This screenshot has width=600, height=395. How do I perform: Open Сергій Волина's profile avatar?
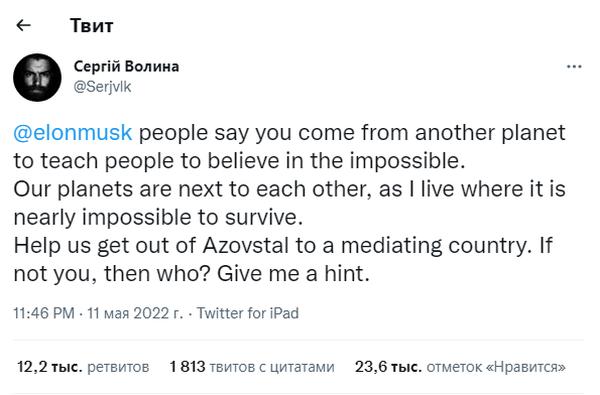point(37,77)
